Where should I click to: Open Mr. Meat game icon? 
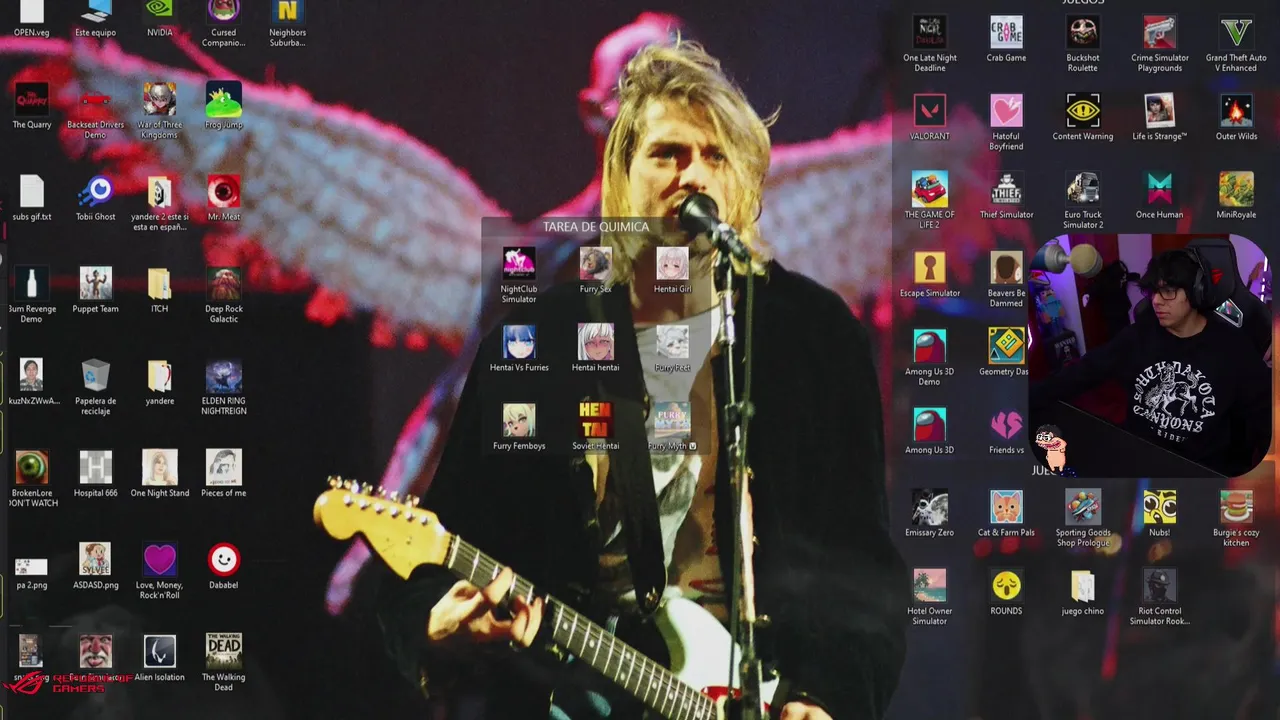pyautogui.click(x=223, y=193)
